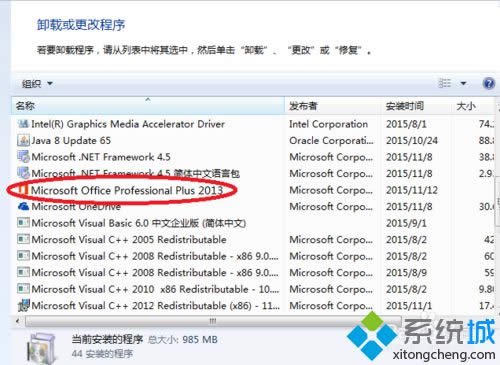The height and width of the screenshot is (365, 500).
Task: Select the Java 8 Update 65 entry
Action: coord(71,140)
